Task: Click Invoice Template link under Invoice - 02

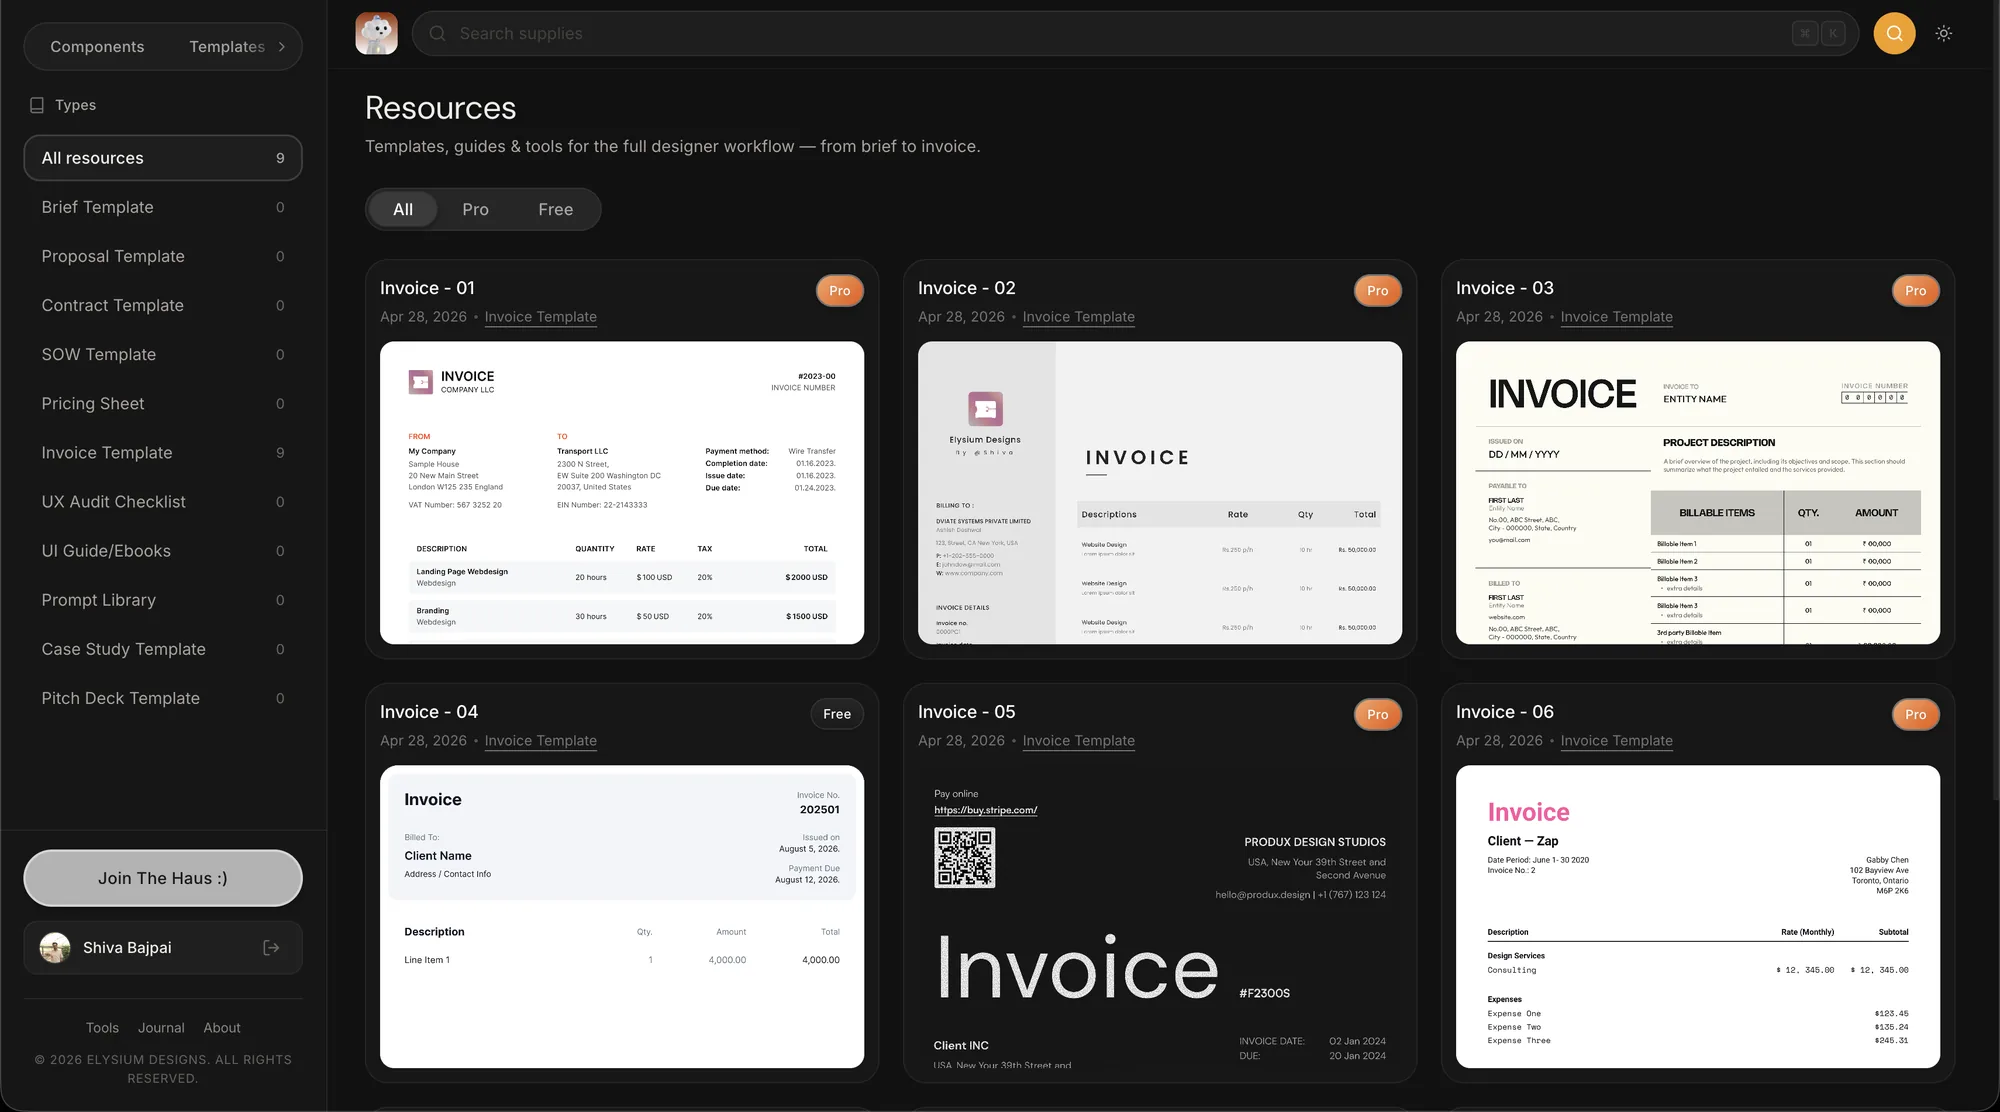Action: point(1078,317)
